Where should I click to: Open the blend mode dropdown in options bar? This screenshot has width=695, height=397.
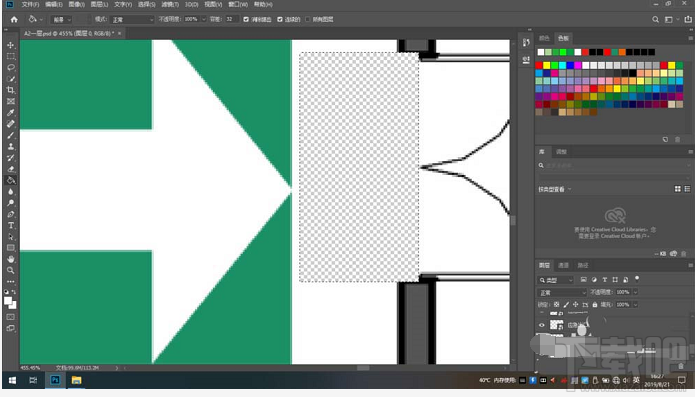[132, 19]
